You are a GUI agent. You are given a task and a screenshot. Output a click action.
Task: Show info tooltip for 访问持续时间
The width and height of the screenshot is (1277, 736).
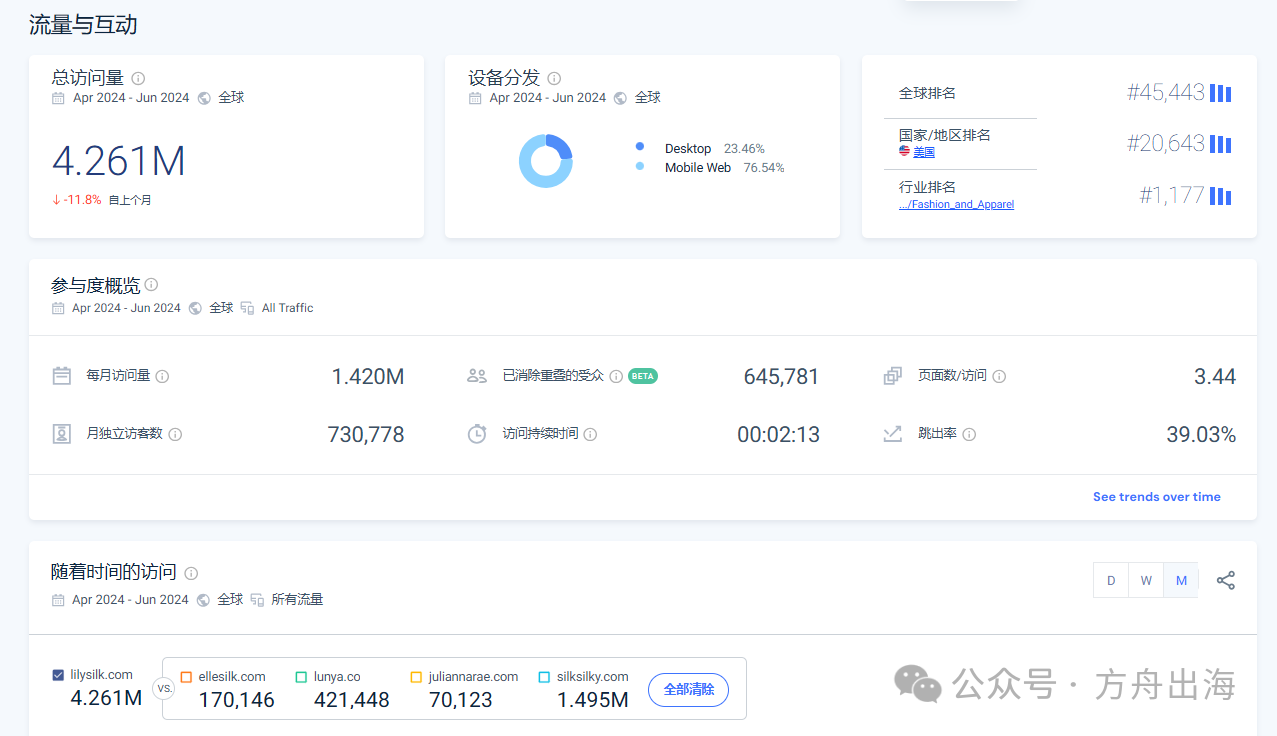590,434
